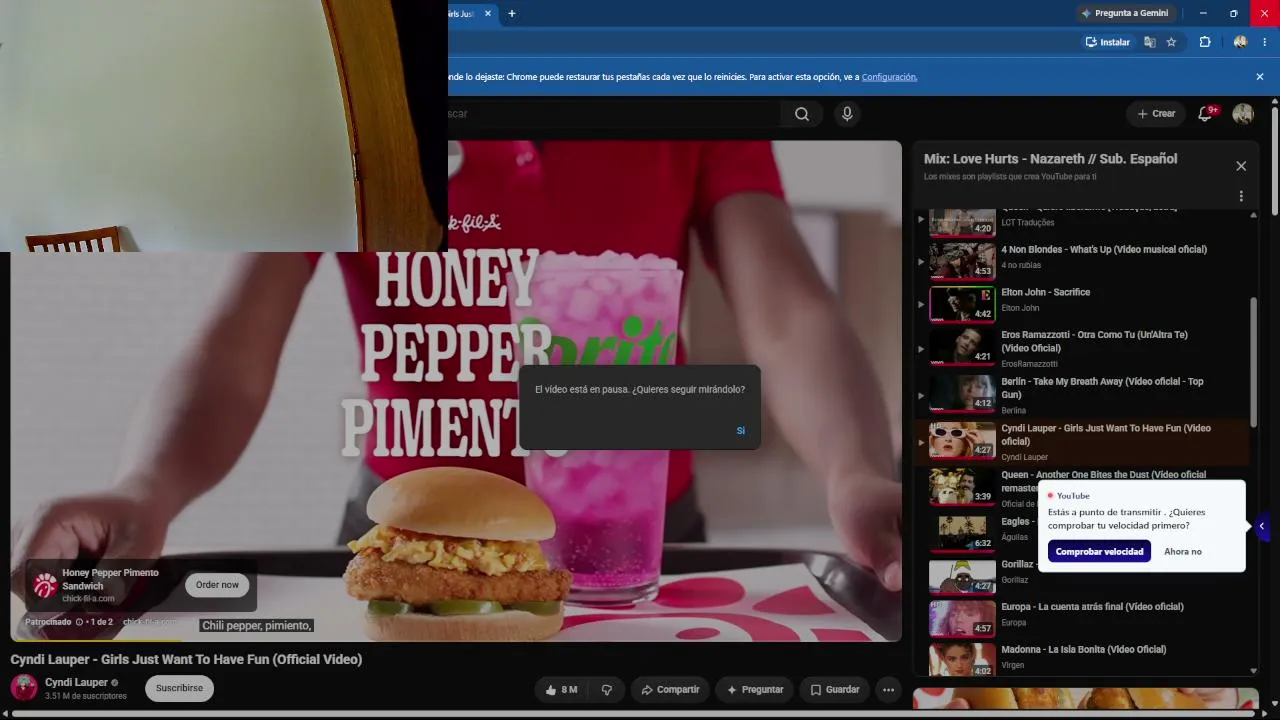The height and width of the screenshot is (720, 1280).
Task: Click Sí in the paused video dialog
Action: pos(741,431)
